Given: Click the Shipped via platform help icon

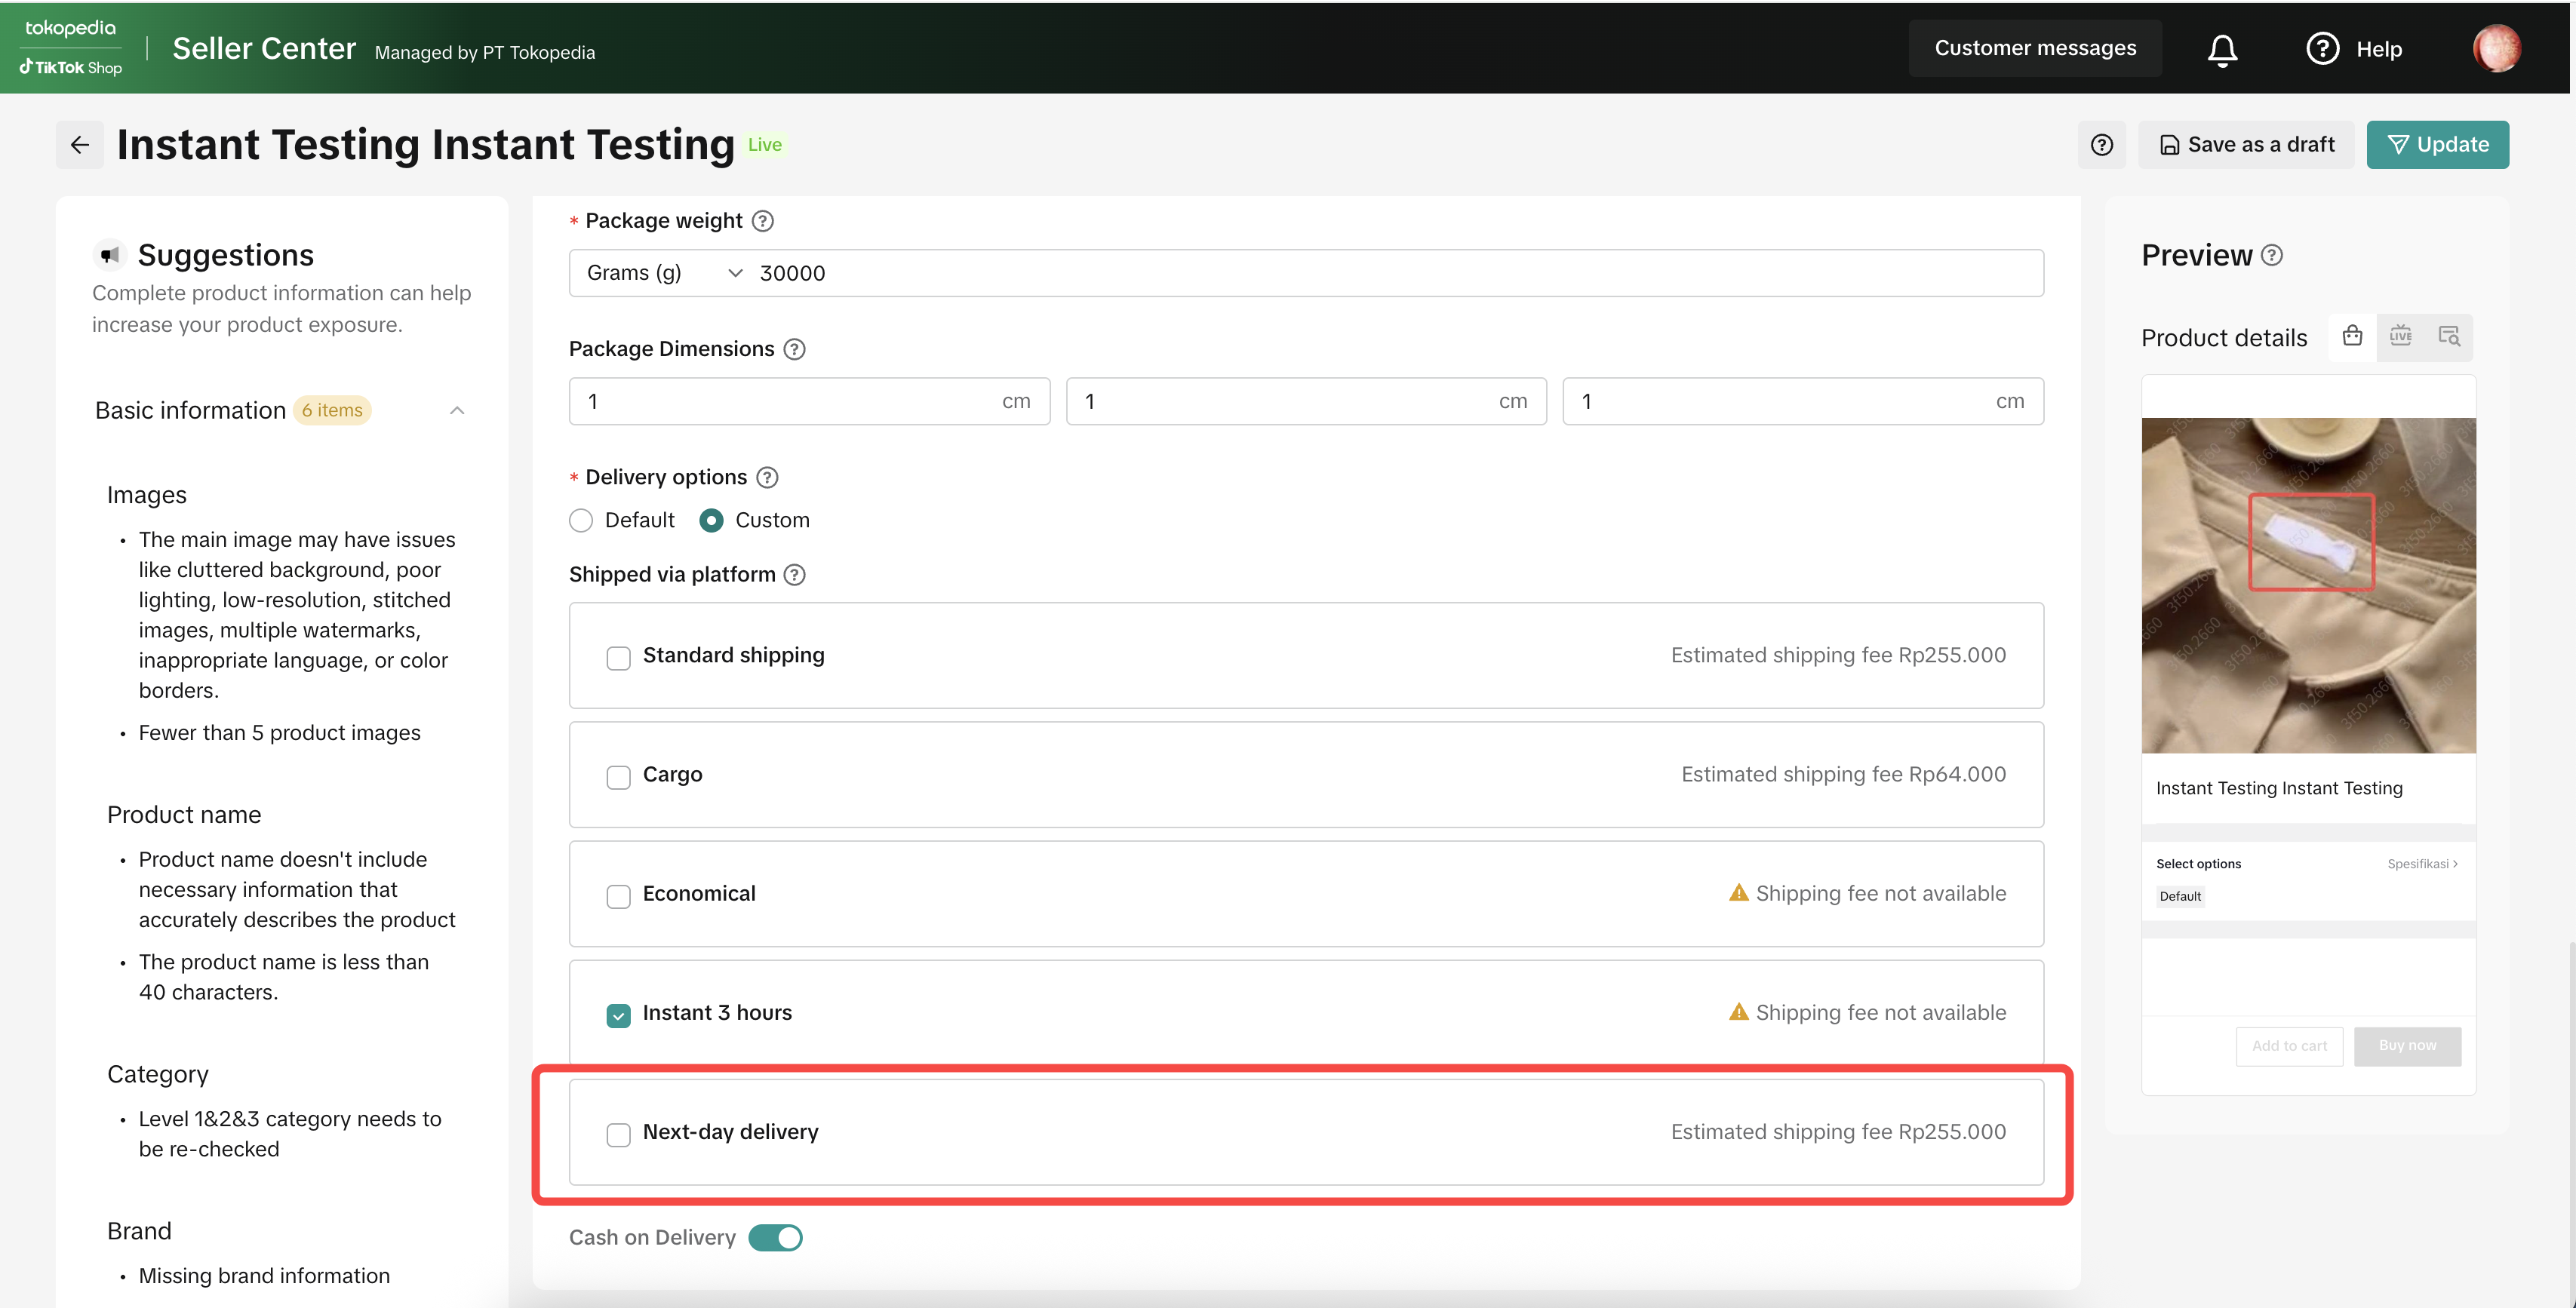Looking at the screenshot, I should click(794, 575).
